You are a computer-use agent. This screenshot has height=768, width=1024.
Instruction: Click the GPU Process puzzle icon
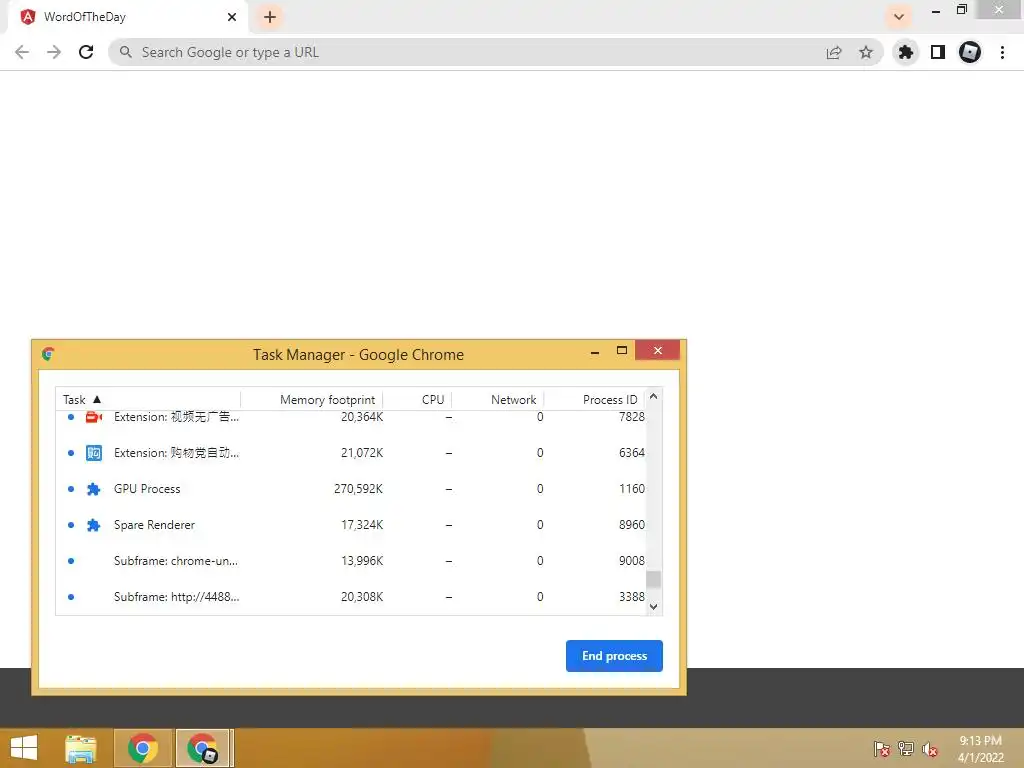point(93,489)
